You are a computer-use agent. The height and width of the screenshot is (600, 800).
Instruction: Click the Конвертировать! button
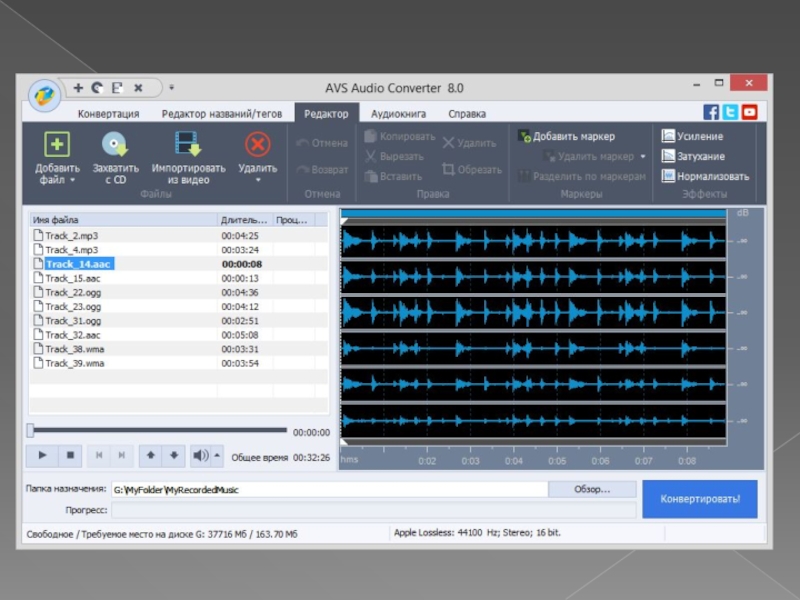tap(699, 498)
